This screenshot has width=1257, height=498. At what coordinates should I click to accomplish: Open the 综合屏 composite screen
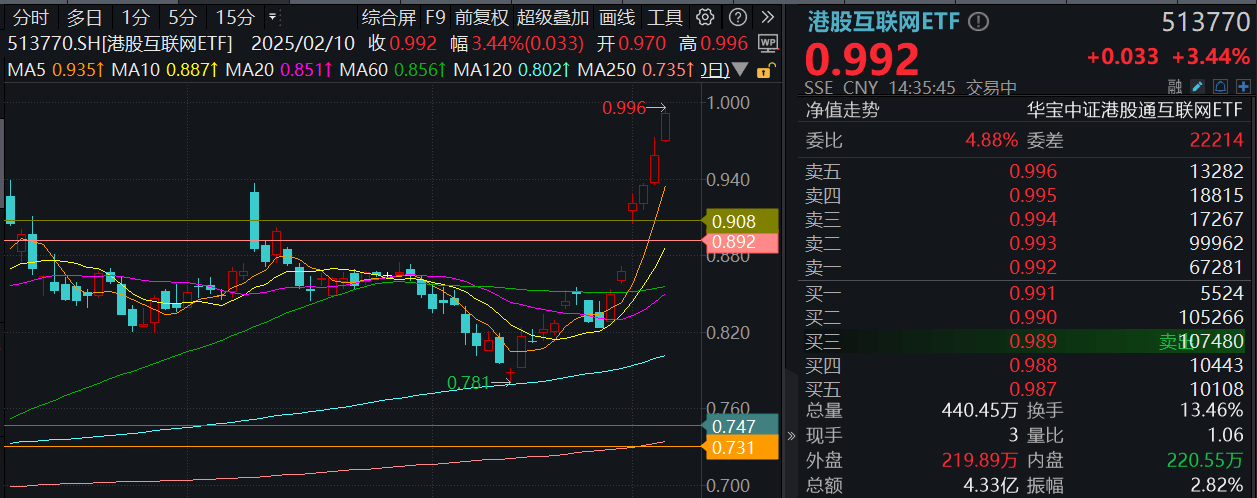pyautogui.click(x=388, y=17)
